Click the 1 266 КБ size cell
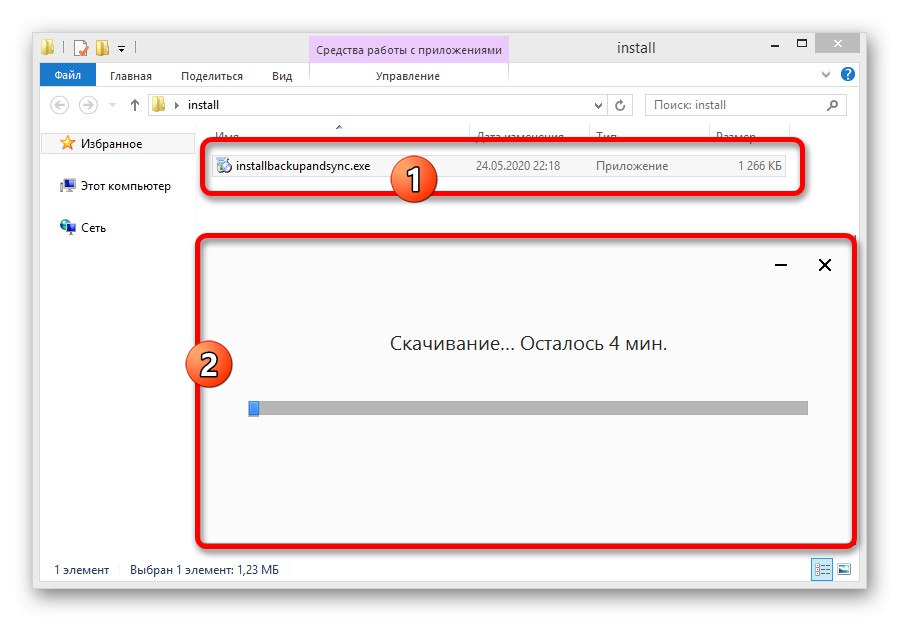The image size is (899, 621). pyautogui.click(x=760, y=166)
